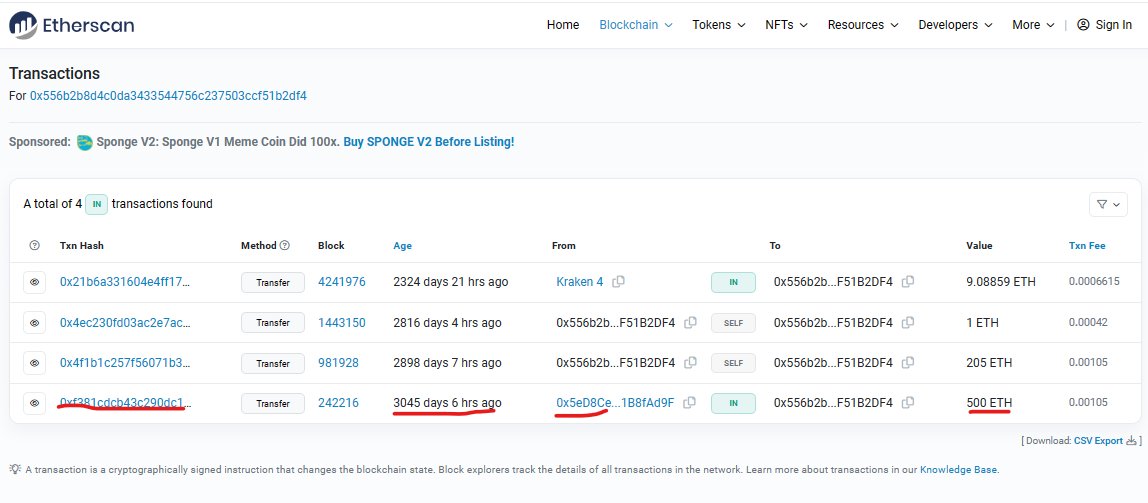
Task: Click the Sign In button
Action: tap(1104, 25)
